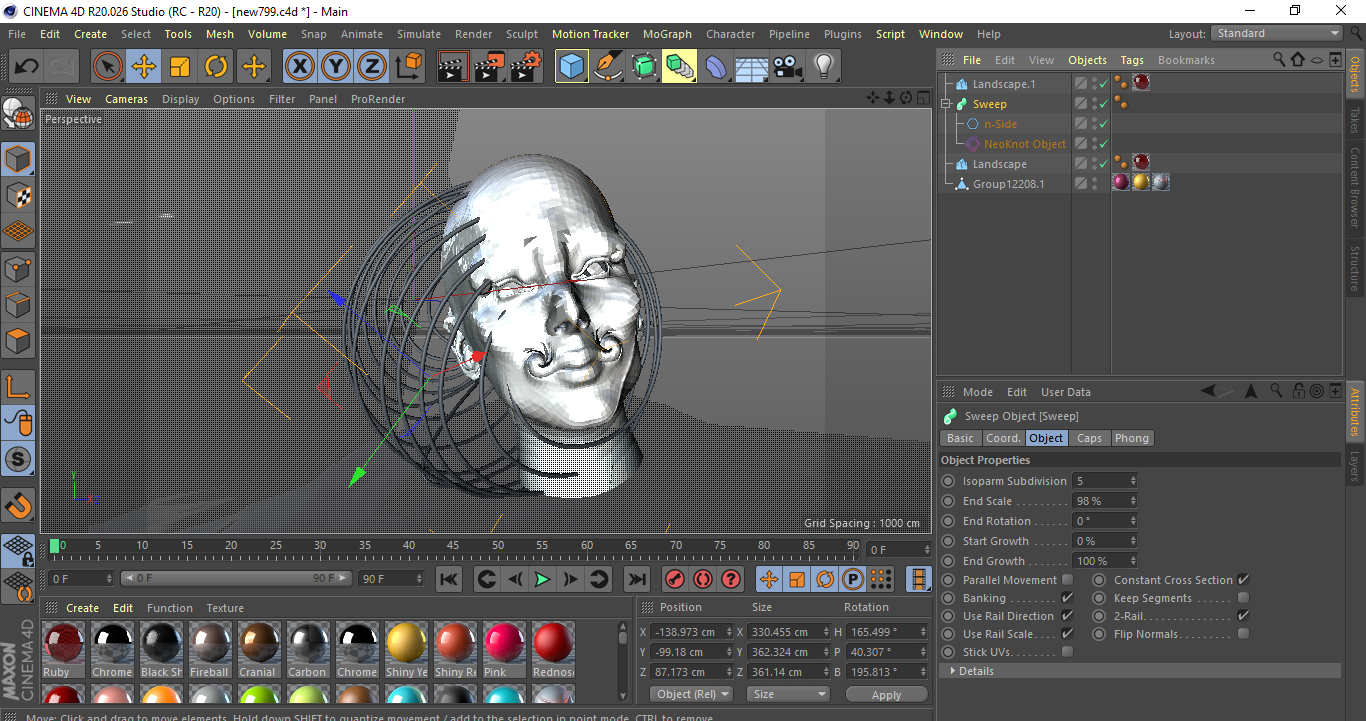This screenshot has width=1366, height=721.
Task: Toggle Stick UVs checkbox
Action: click(x=1067, y=652)
